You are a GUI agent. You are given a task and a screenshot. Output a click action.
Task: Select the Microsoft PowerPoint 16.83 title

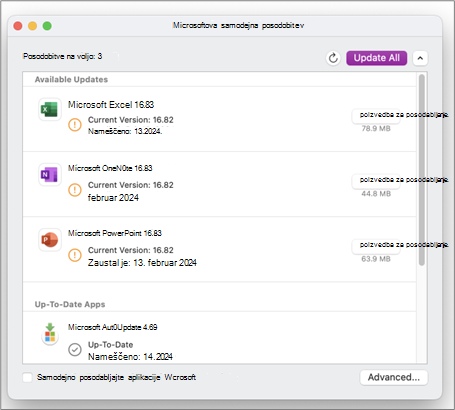tap(115, 233)
